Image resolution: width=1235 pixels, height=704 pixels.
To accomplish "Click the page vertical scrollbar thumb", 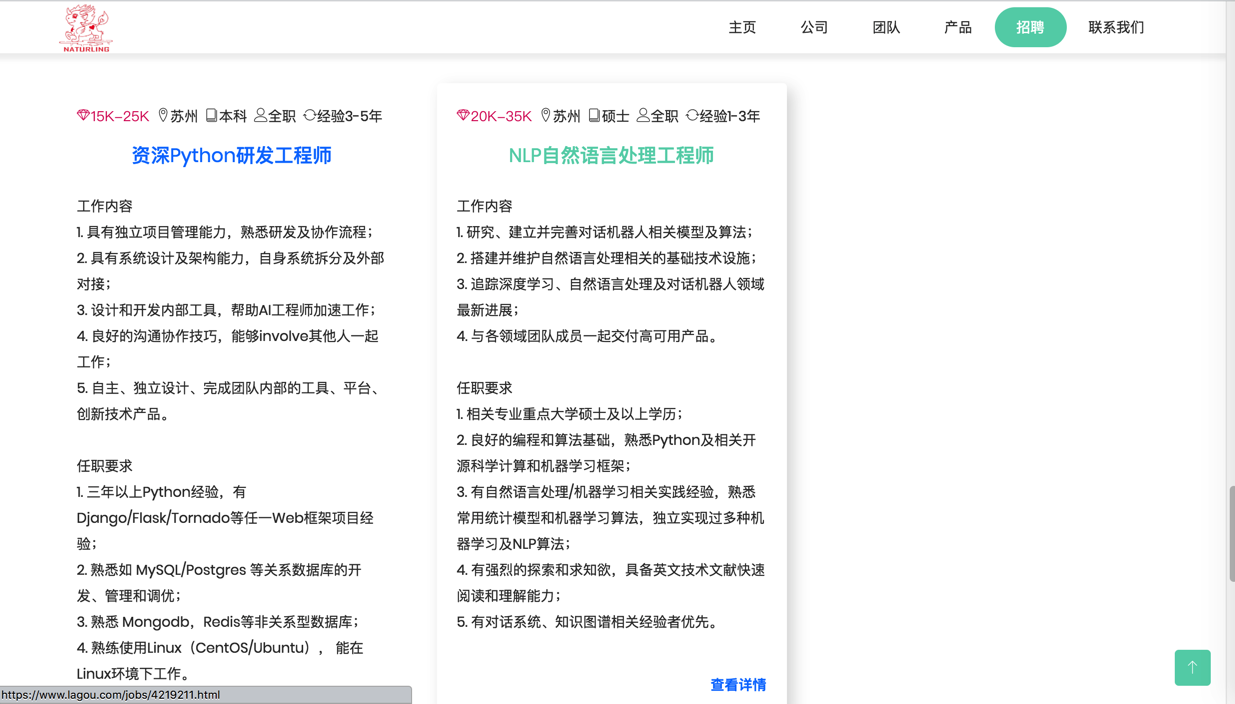I will [1231, 533].
